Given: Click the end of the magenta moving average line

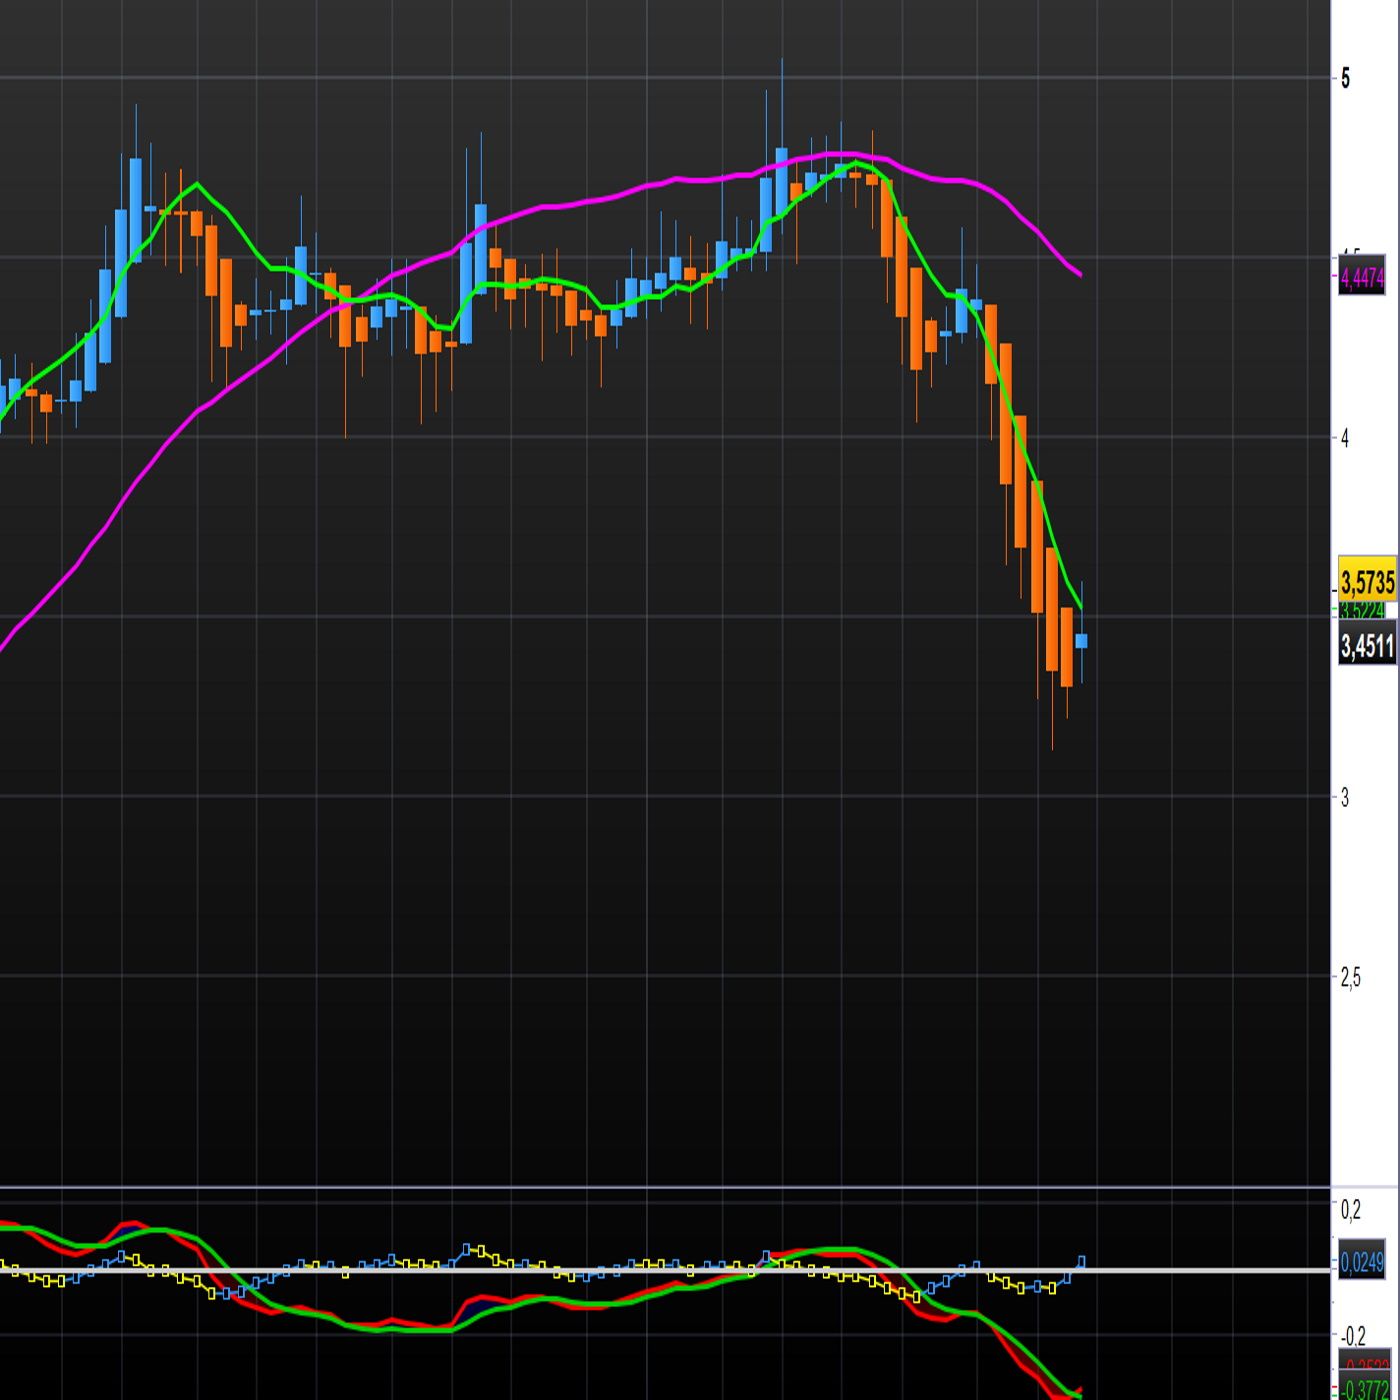Looking at the screenshot, I should [1080, 274].
